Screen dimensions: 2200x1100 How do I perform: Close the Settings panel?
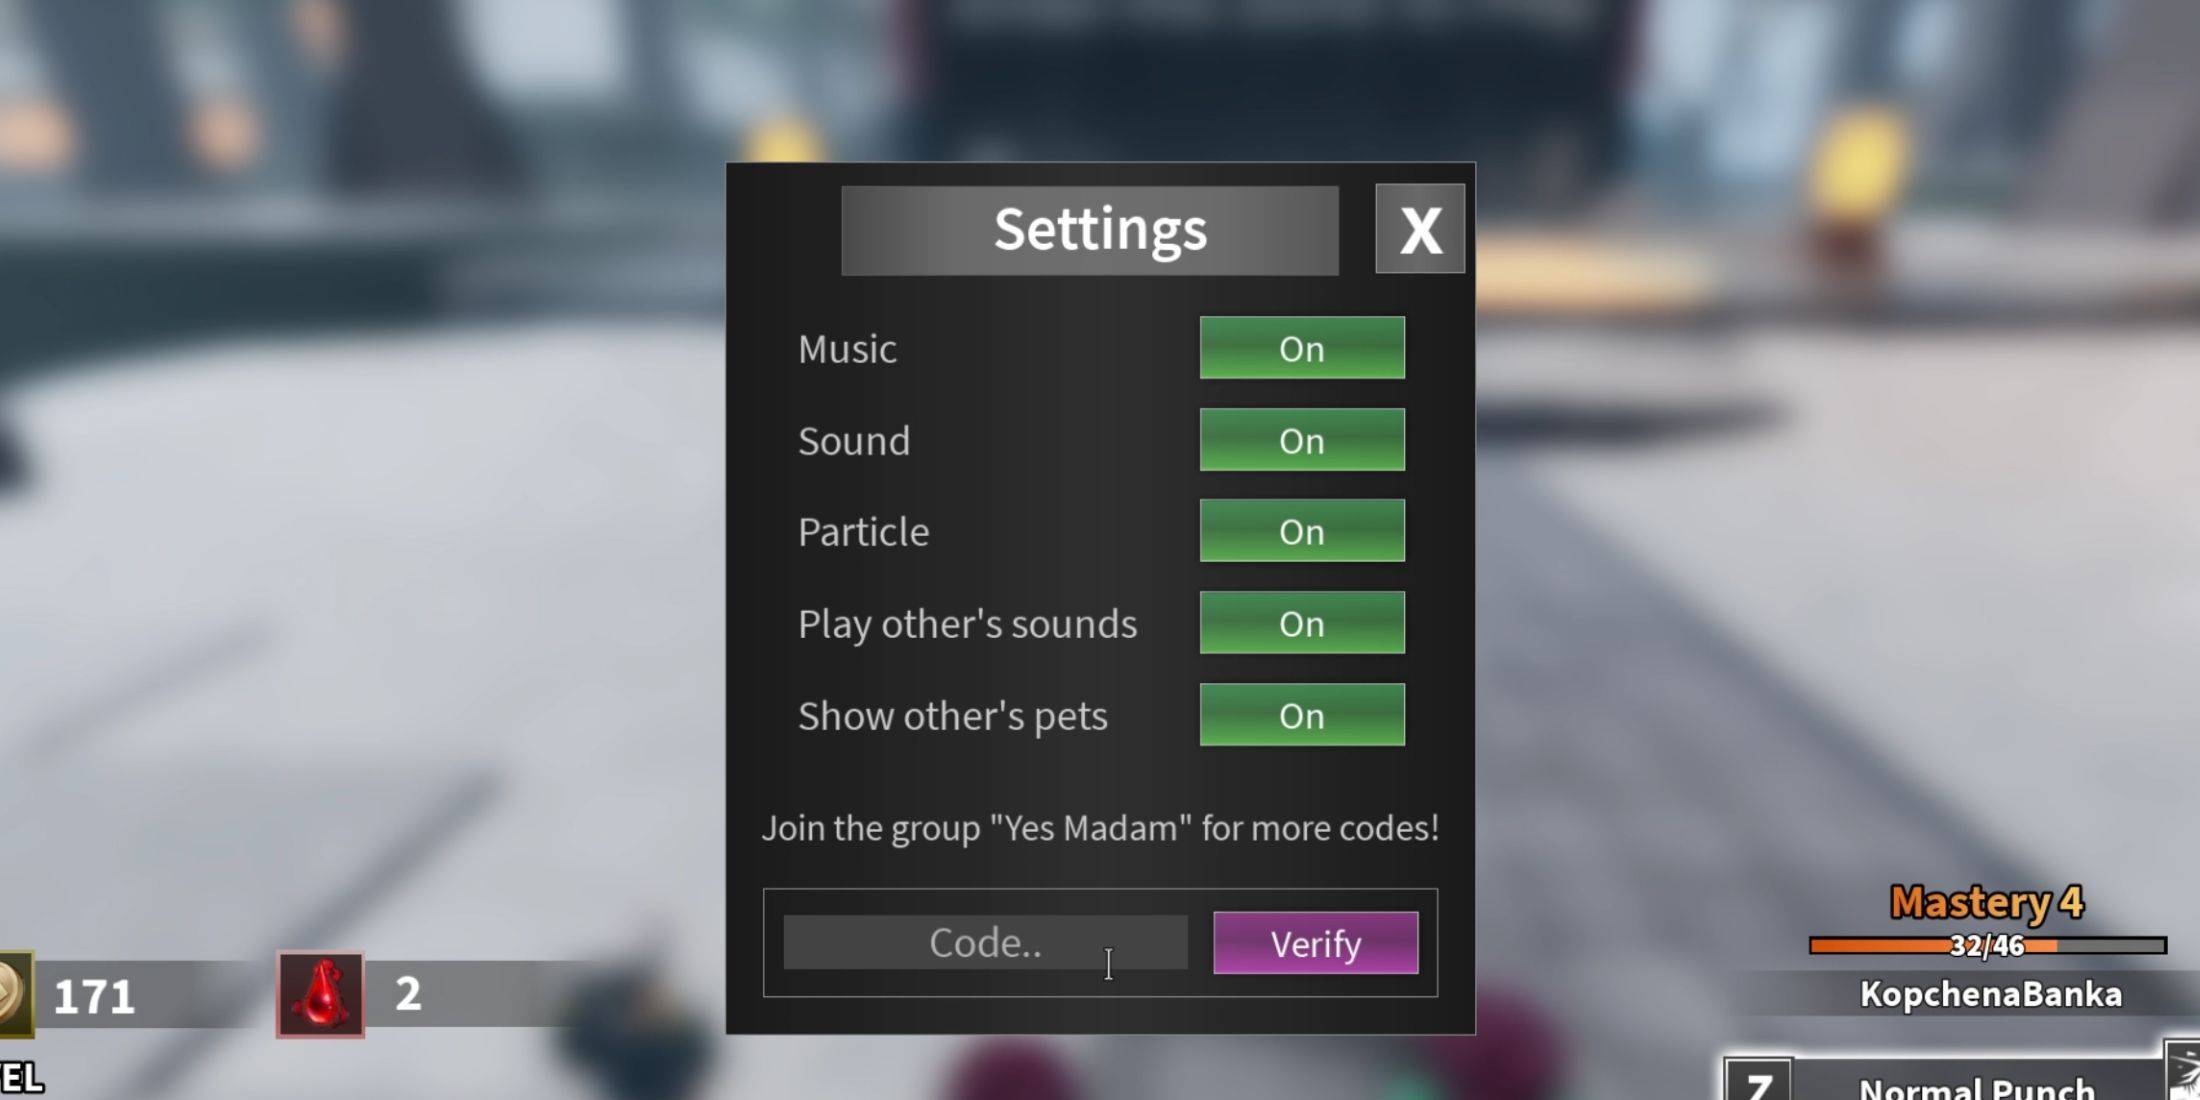(1420, 229)
